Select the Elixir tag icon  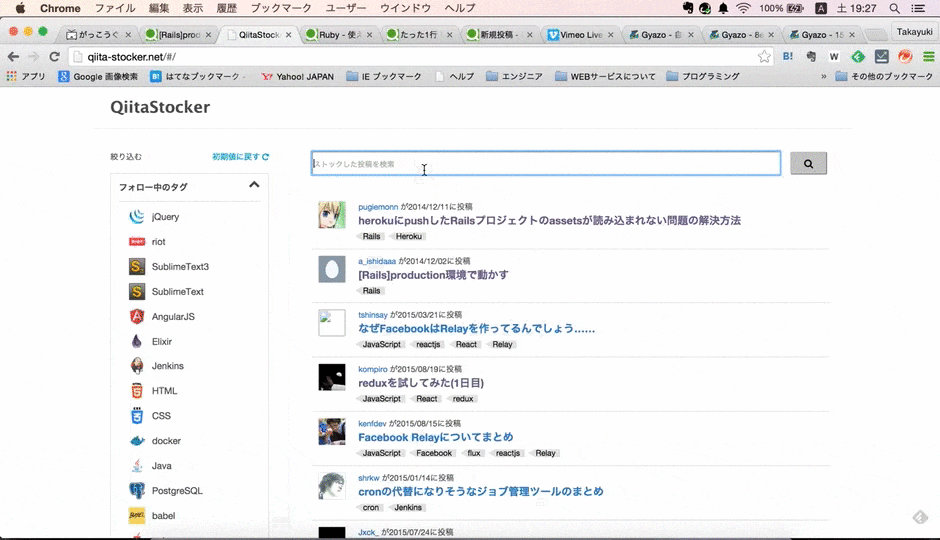(x=137, y=342)
